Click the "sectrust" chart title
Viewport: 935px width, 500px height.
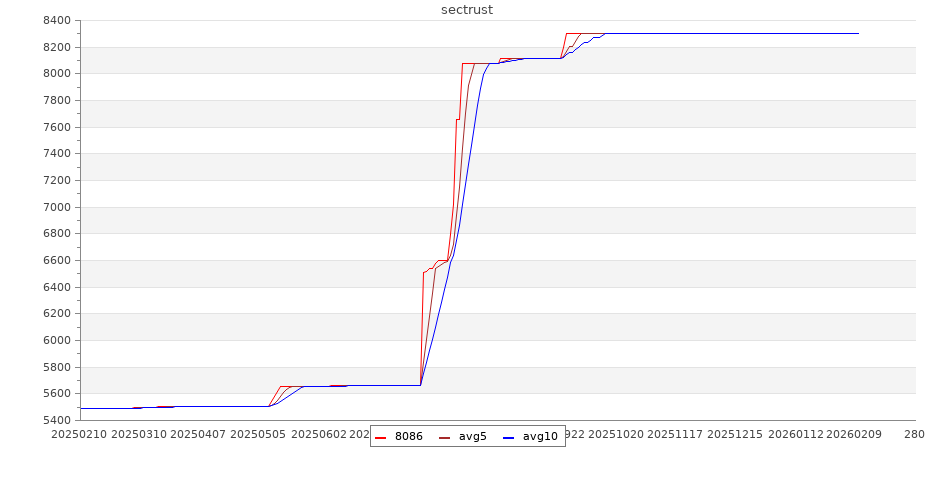point(467,10)
